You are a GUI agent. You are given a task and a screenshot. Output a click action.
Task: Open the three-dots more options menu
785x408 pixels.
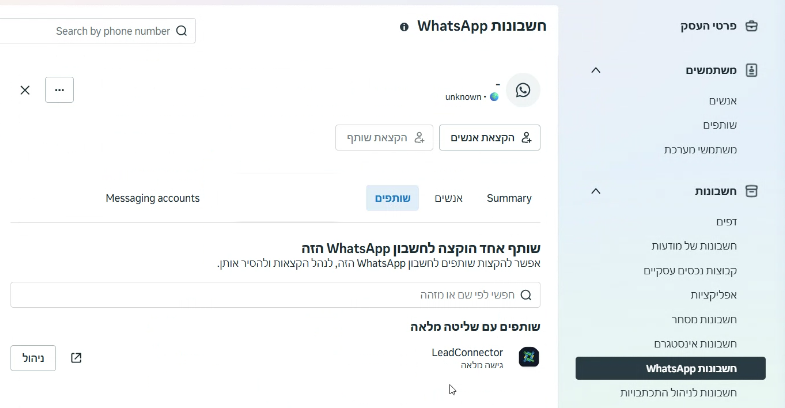60,90
